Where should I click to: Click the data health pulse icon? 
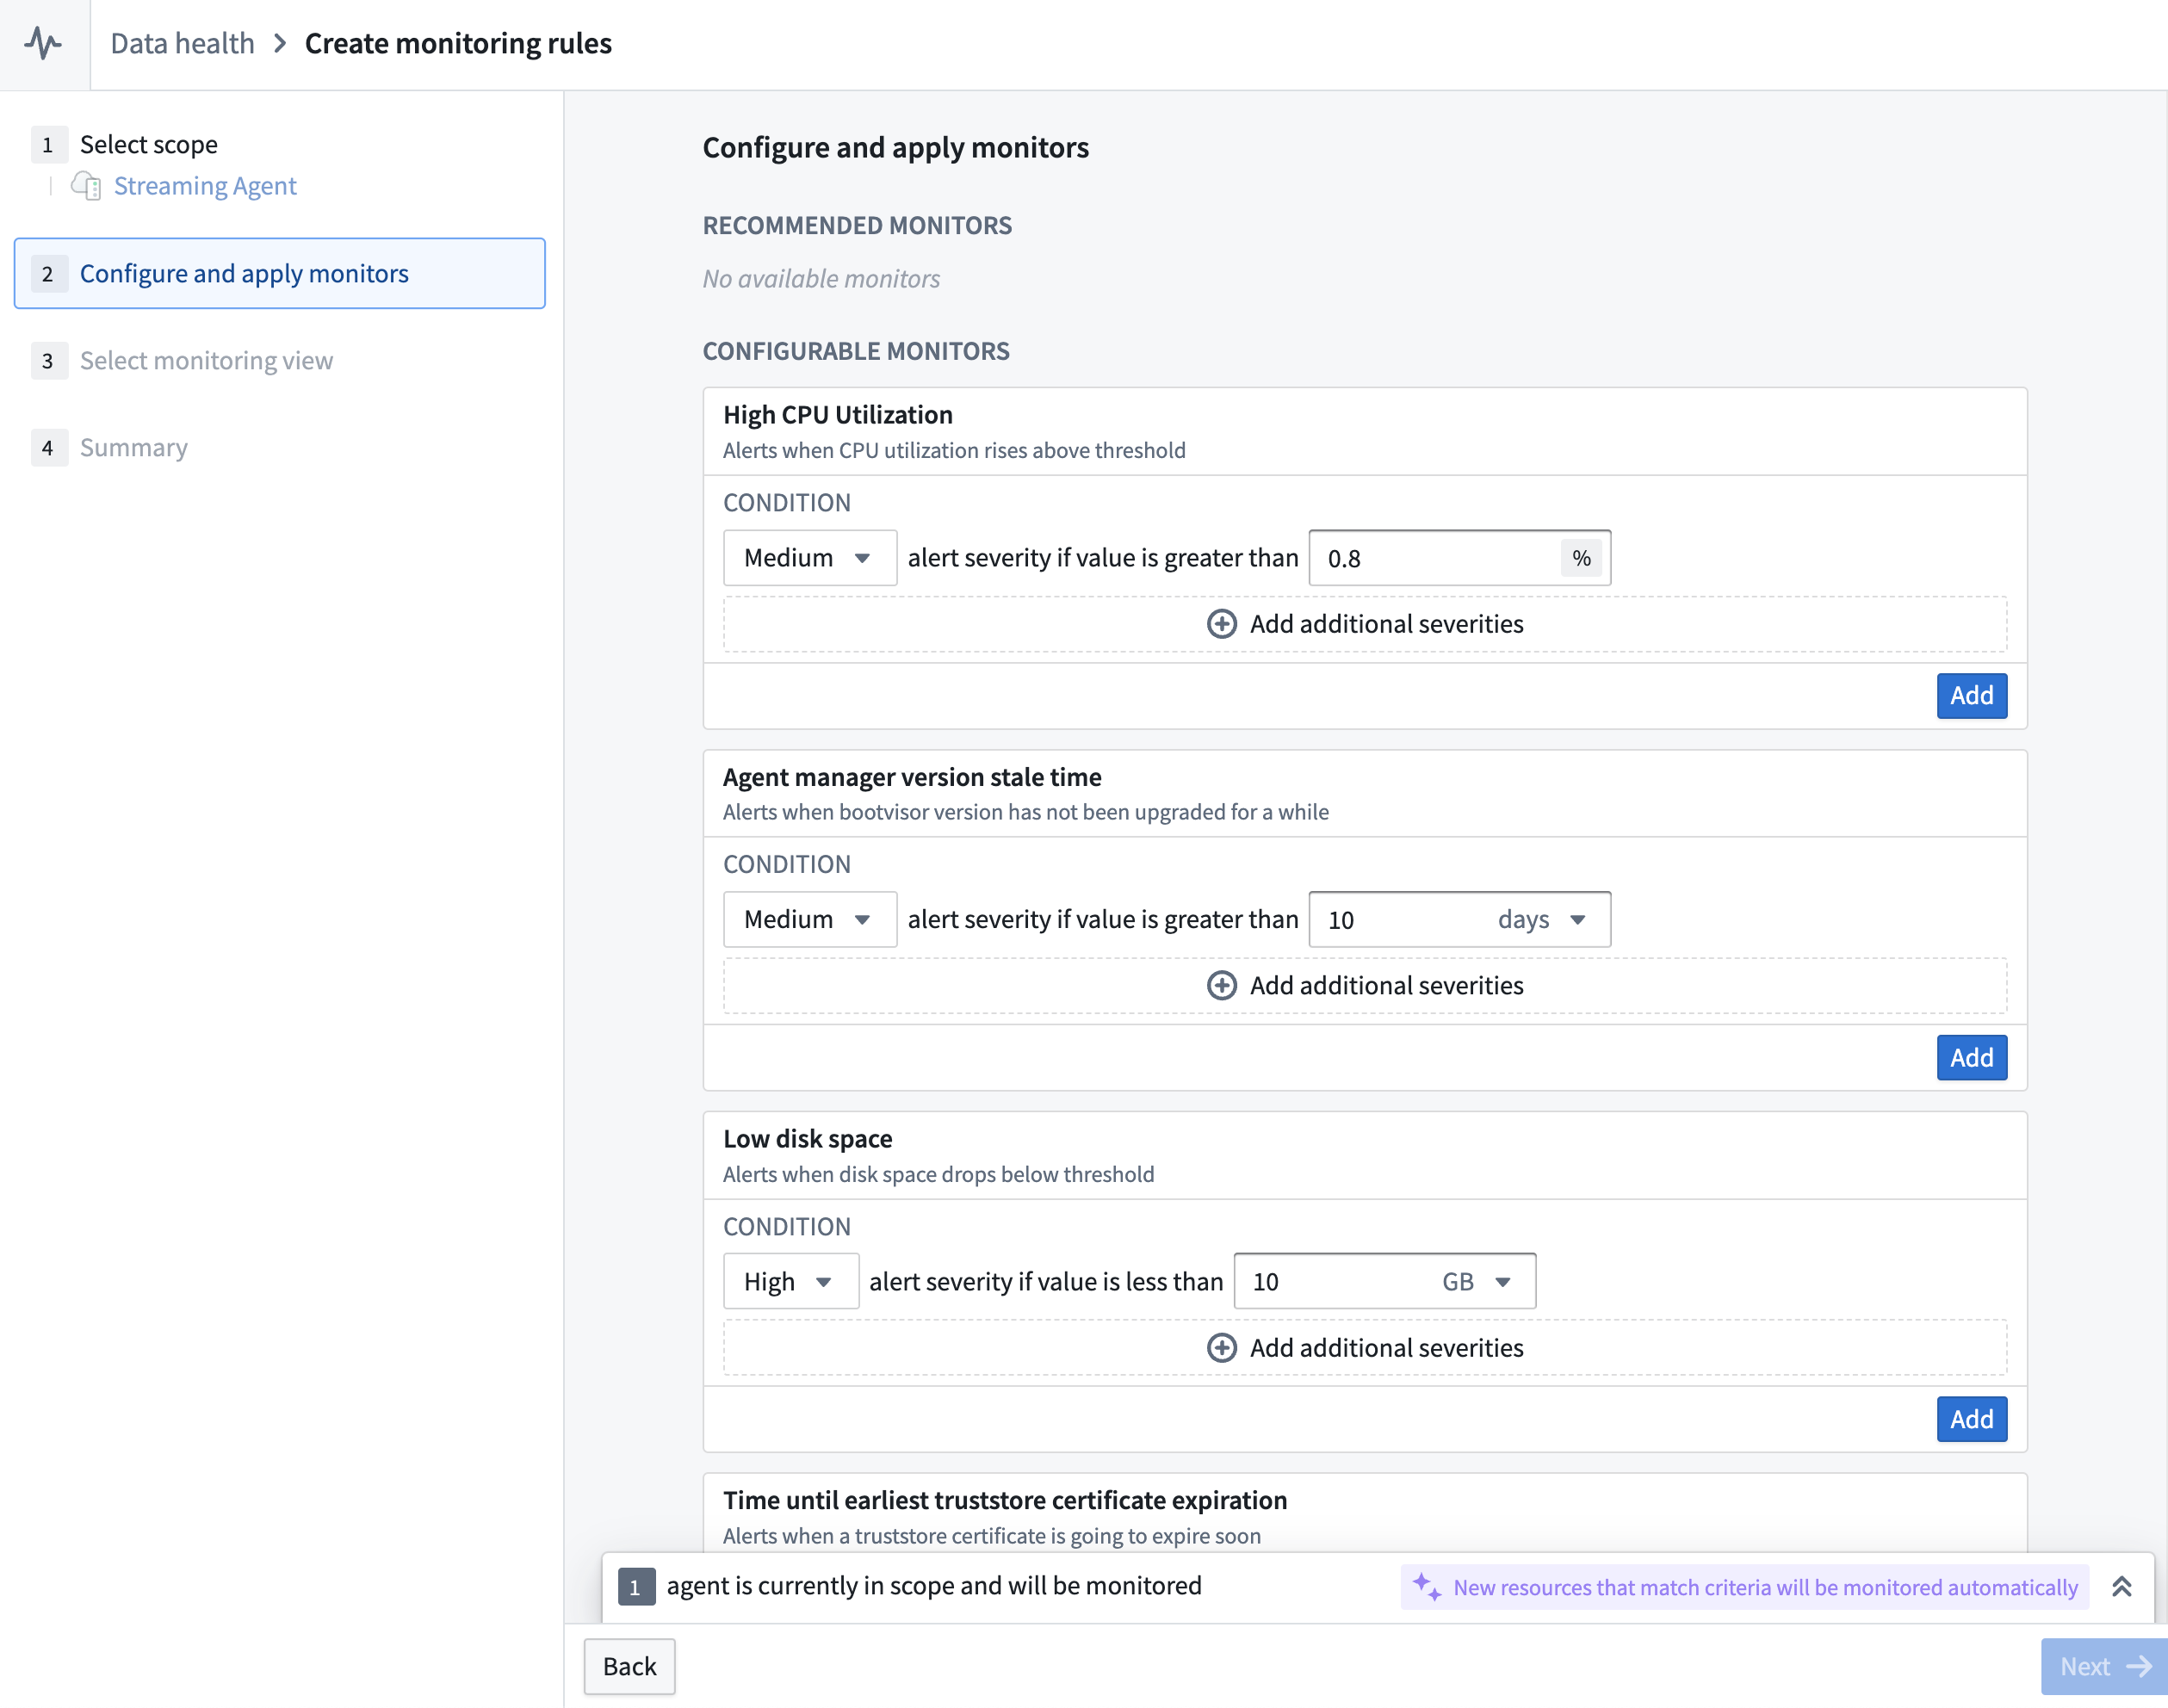42,44
